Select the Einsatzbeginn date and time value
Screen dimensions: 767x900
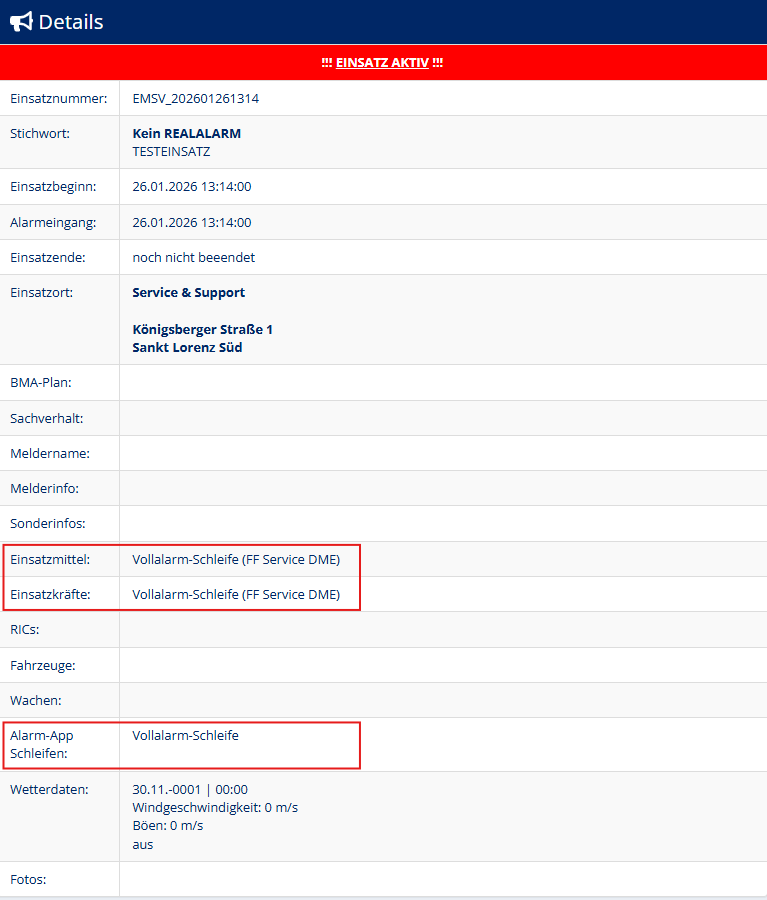191,187
